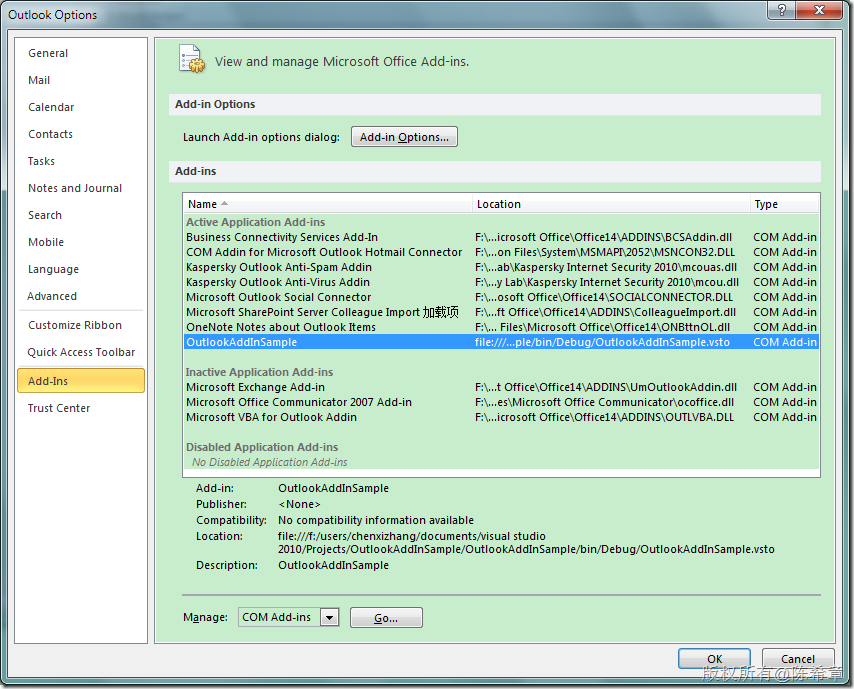Select Microsoft VBA for Outlook Addin
854x689 pixels.
pos(501,417)
